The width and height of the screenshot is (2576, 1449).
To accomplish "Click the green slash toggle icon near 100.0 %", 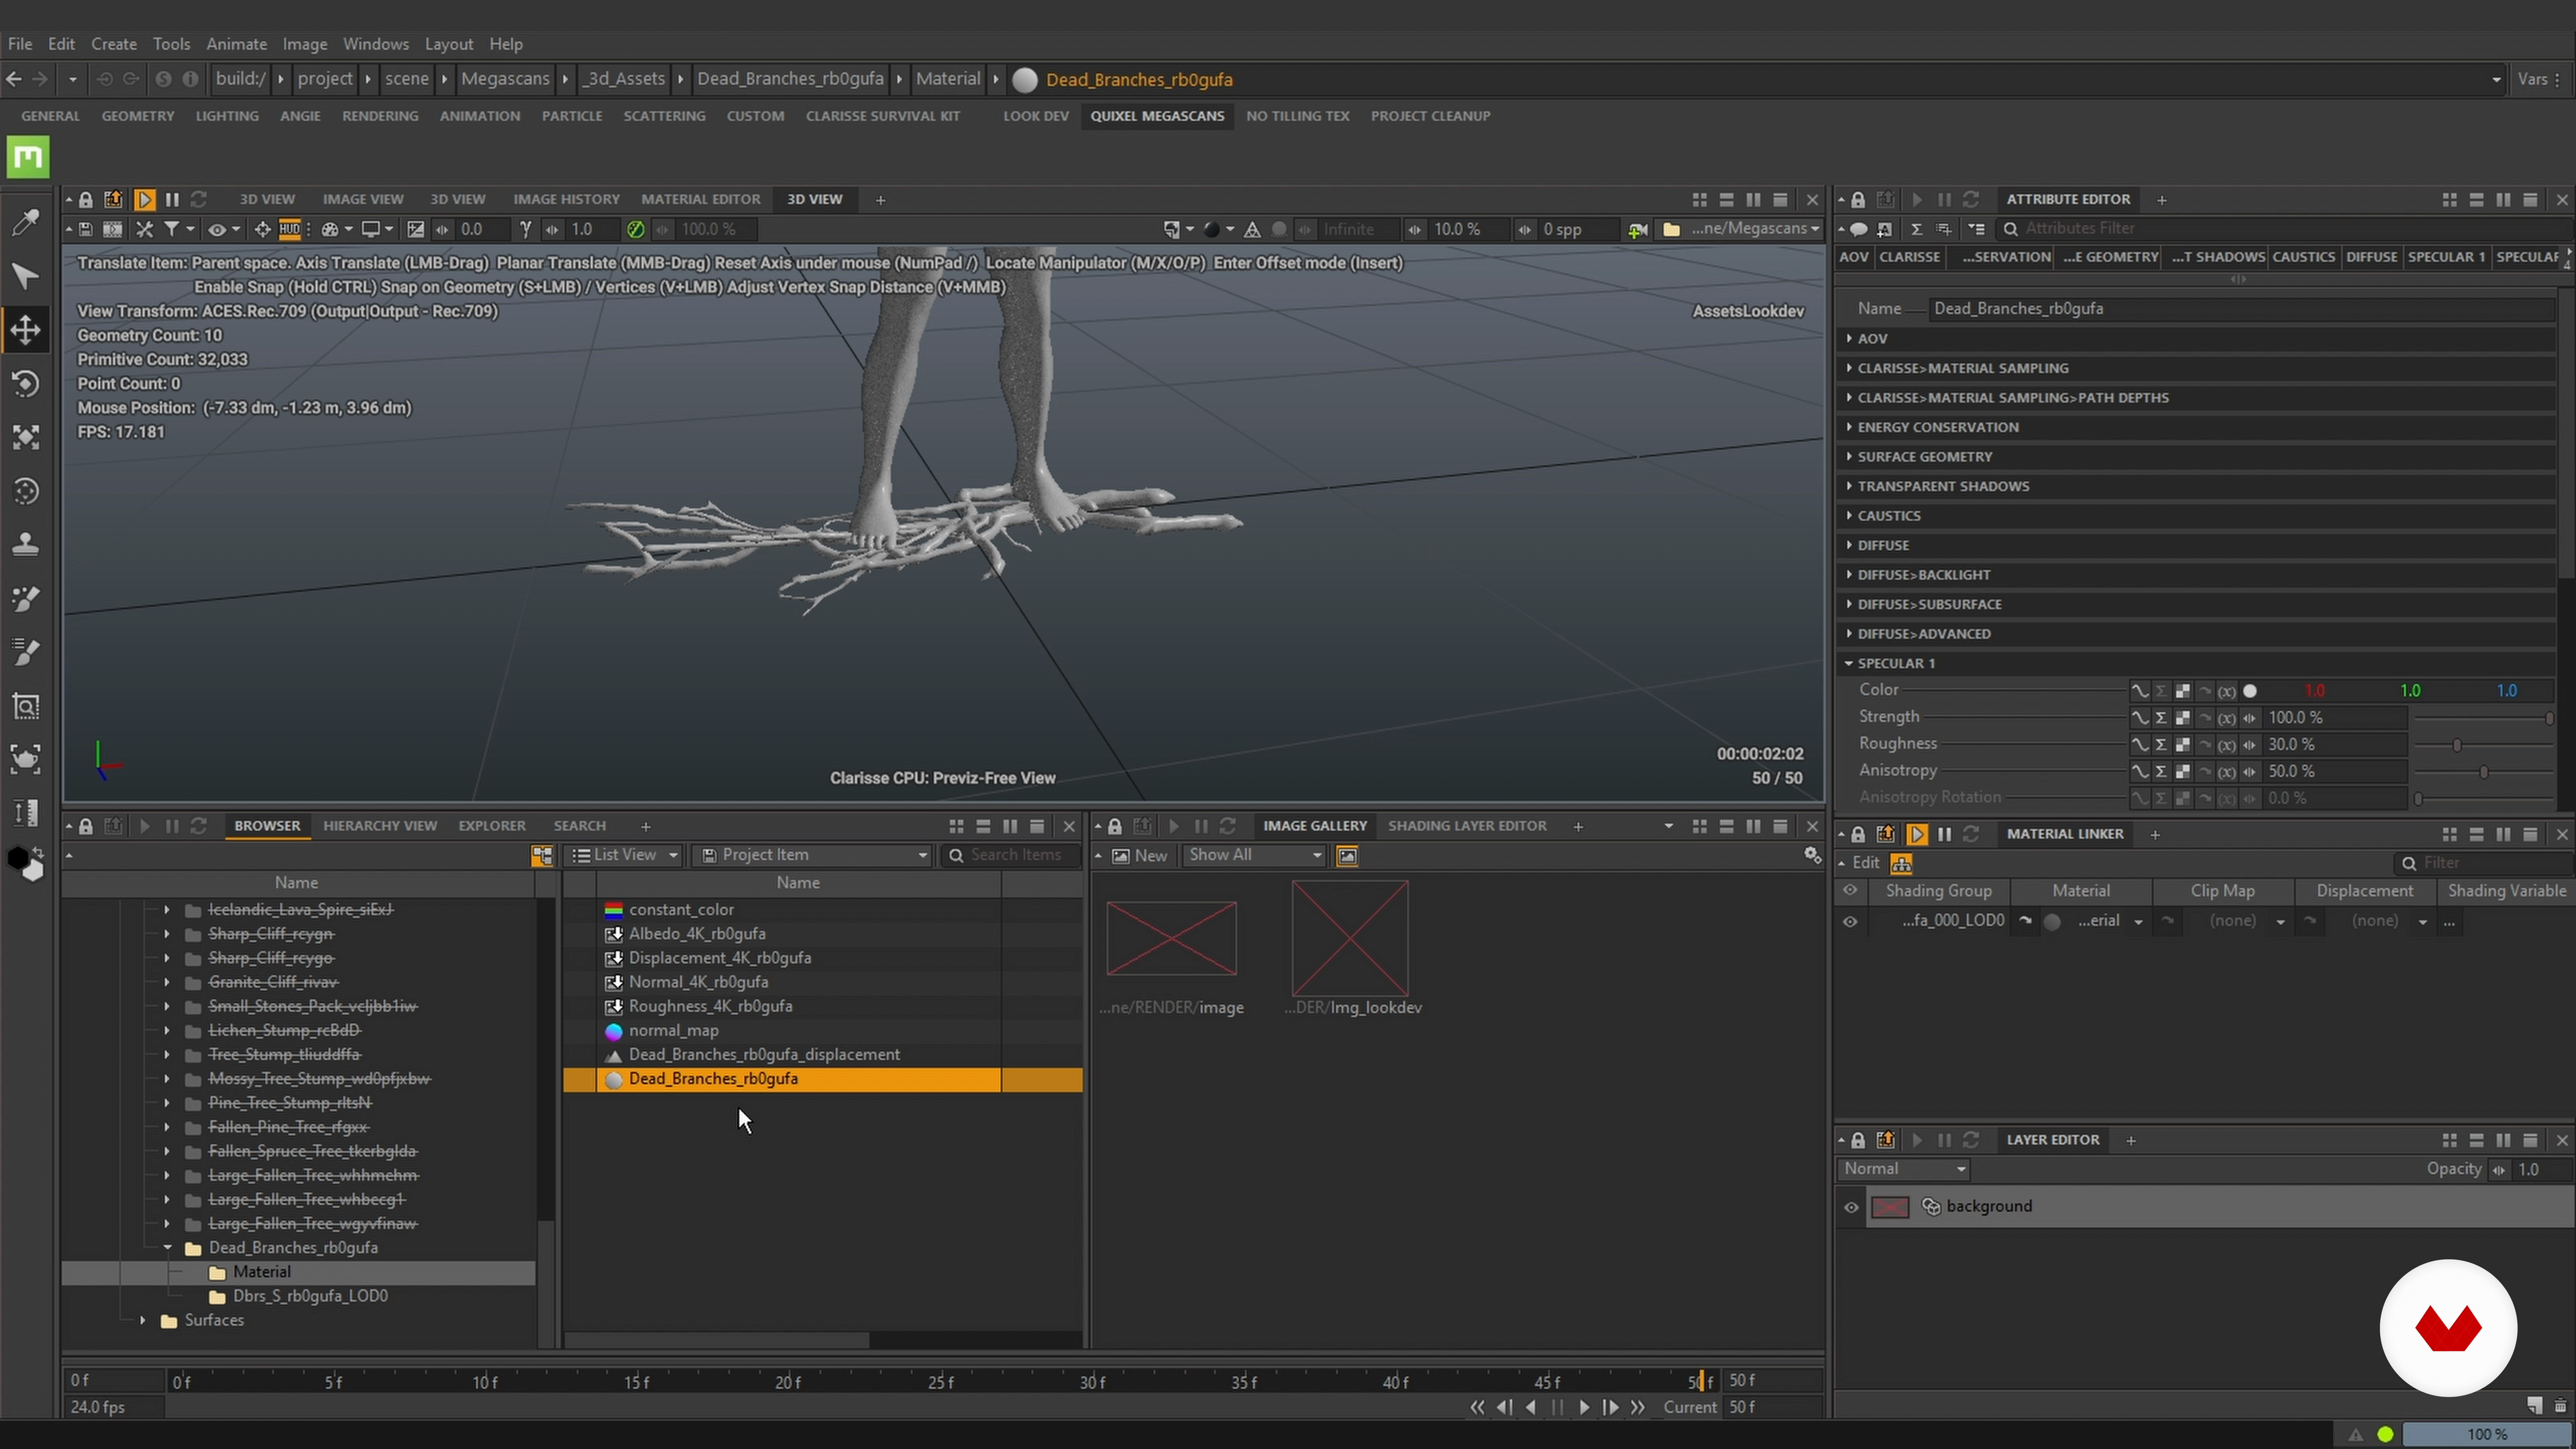I will (x=635, y=229).
